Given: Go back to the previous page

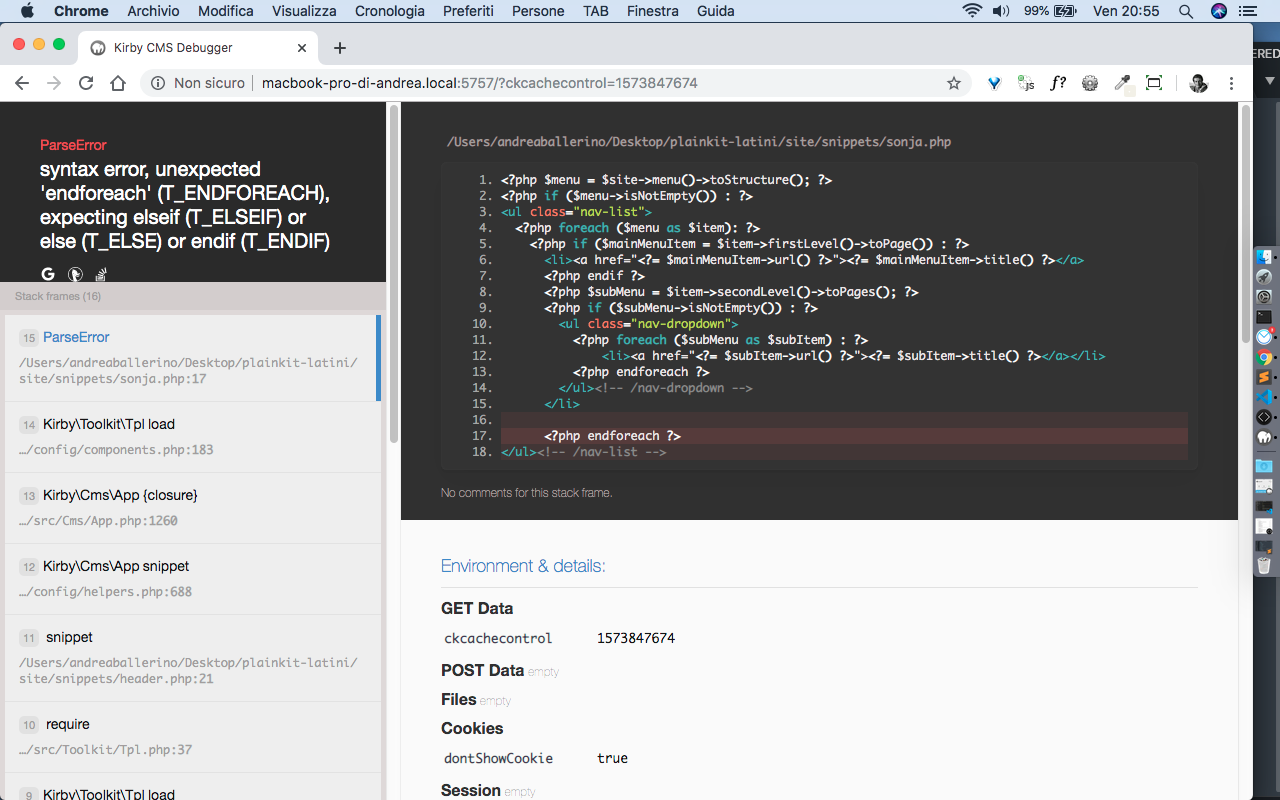Looking at the screenshot, I should (22, 83).
